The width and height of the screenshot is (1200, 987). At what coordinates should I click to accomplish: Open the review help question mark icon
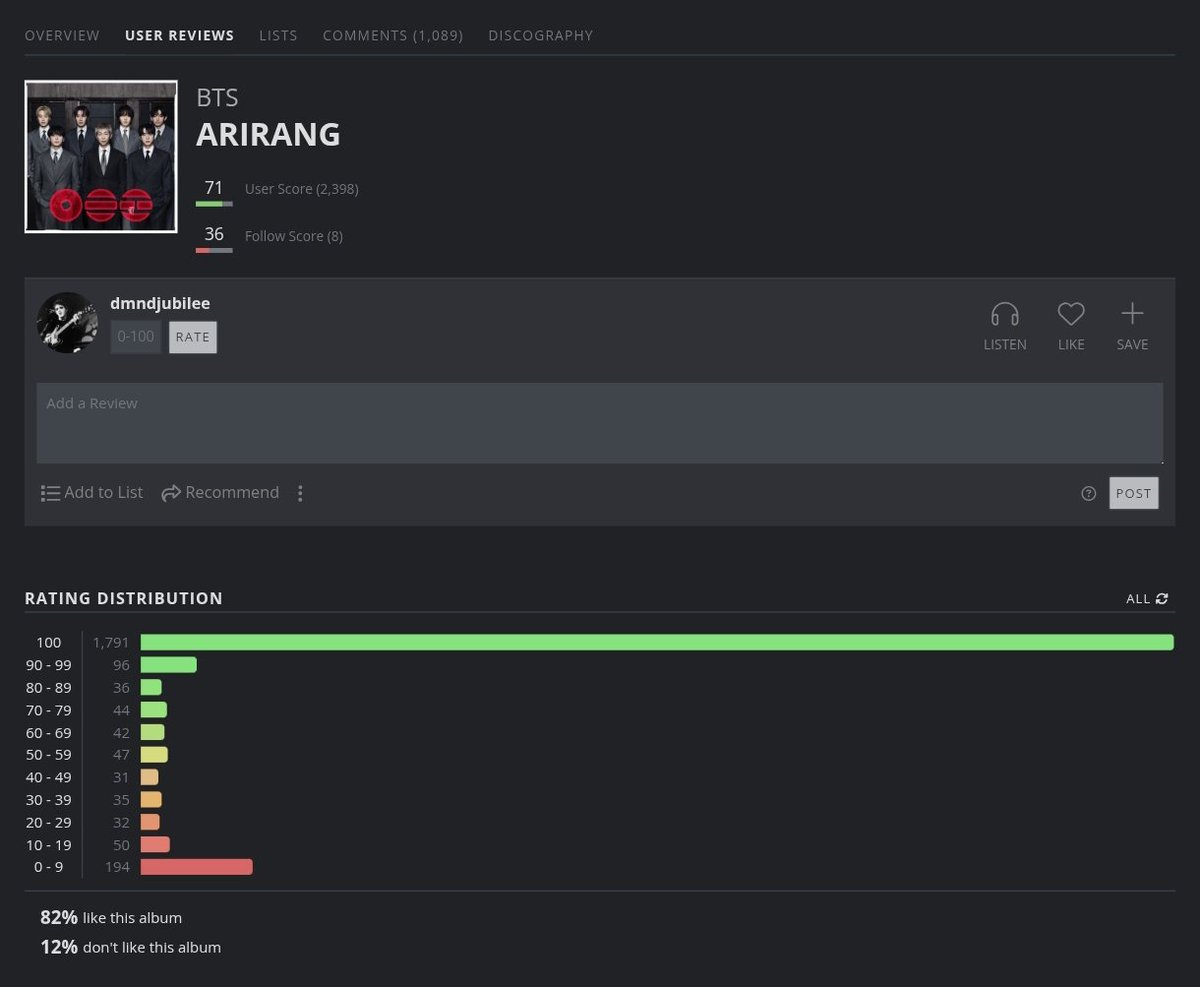[1089, 493]
